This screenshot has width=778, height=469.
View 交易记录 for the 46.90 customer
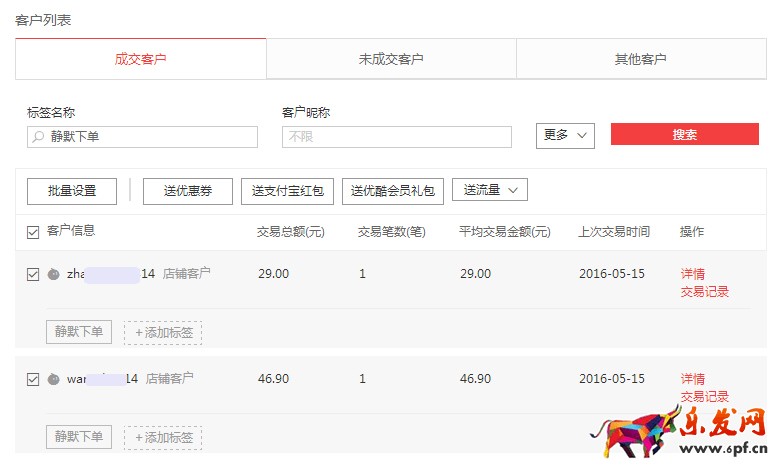tap(704, 397)
